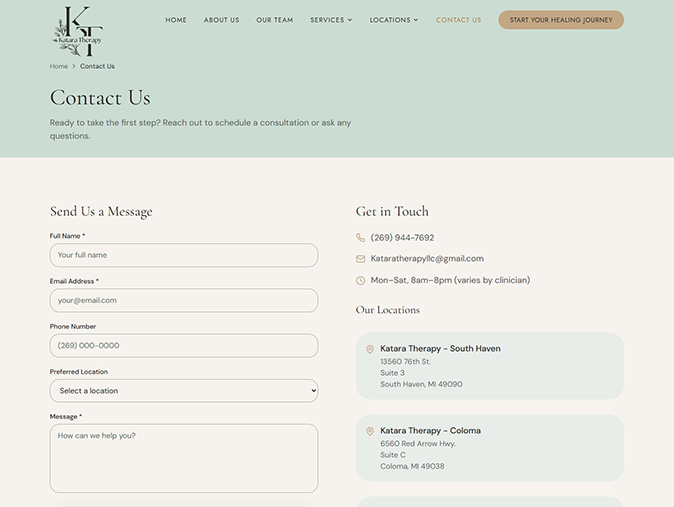Click the Suite C address line
The height and width of the screenshot is (507, 674).
coord(393,455)
